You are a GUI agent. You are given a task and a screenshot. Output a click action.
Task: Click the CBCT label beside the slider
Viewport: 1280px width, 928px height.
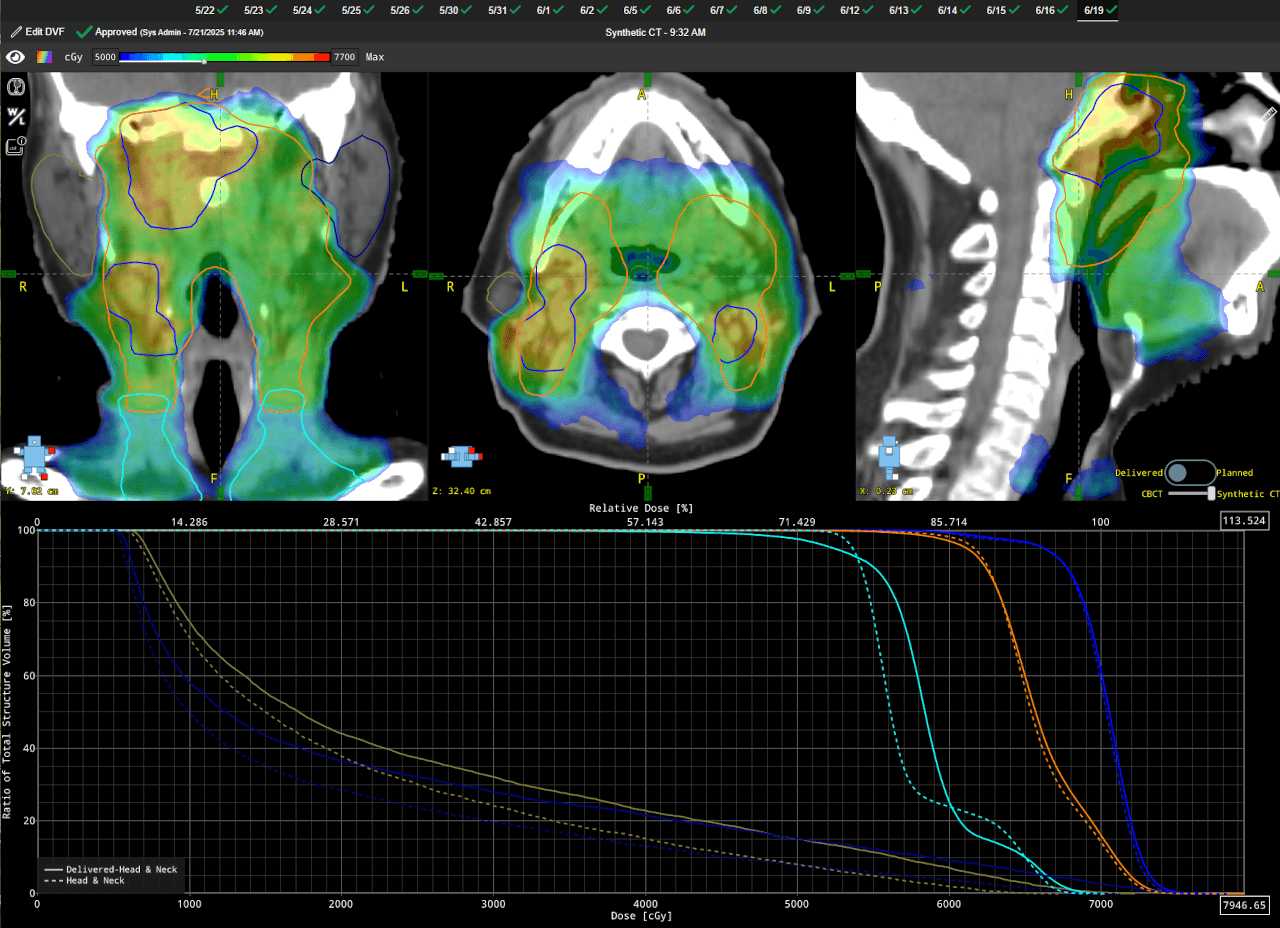[x=1152, y=493]
